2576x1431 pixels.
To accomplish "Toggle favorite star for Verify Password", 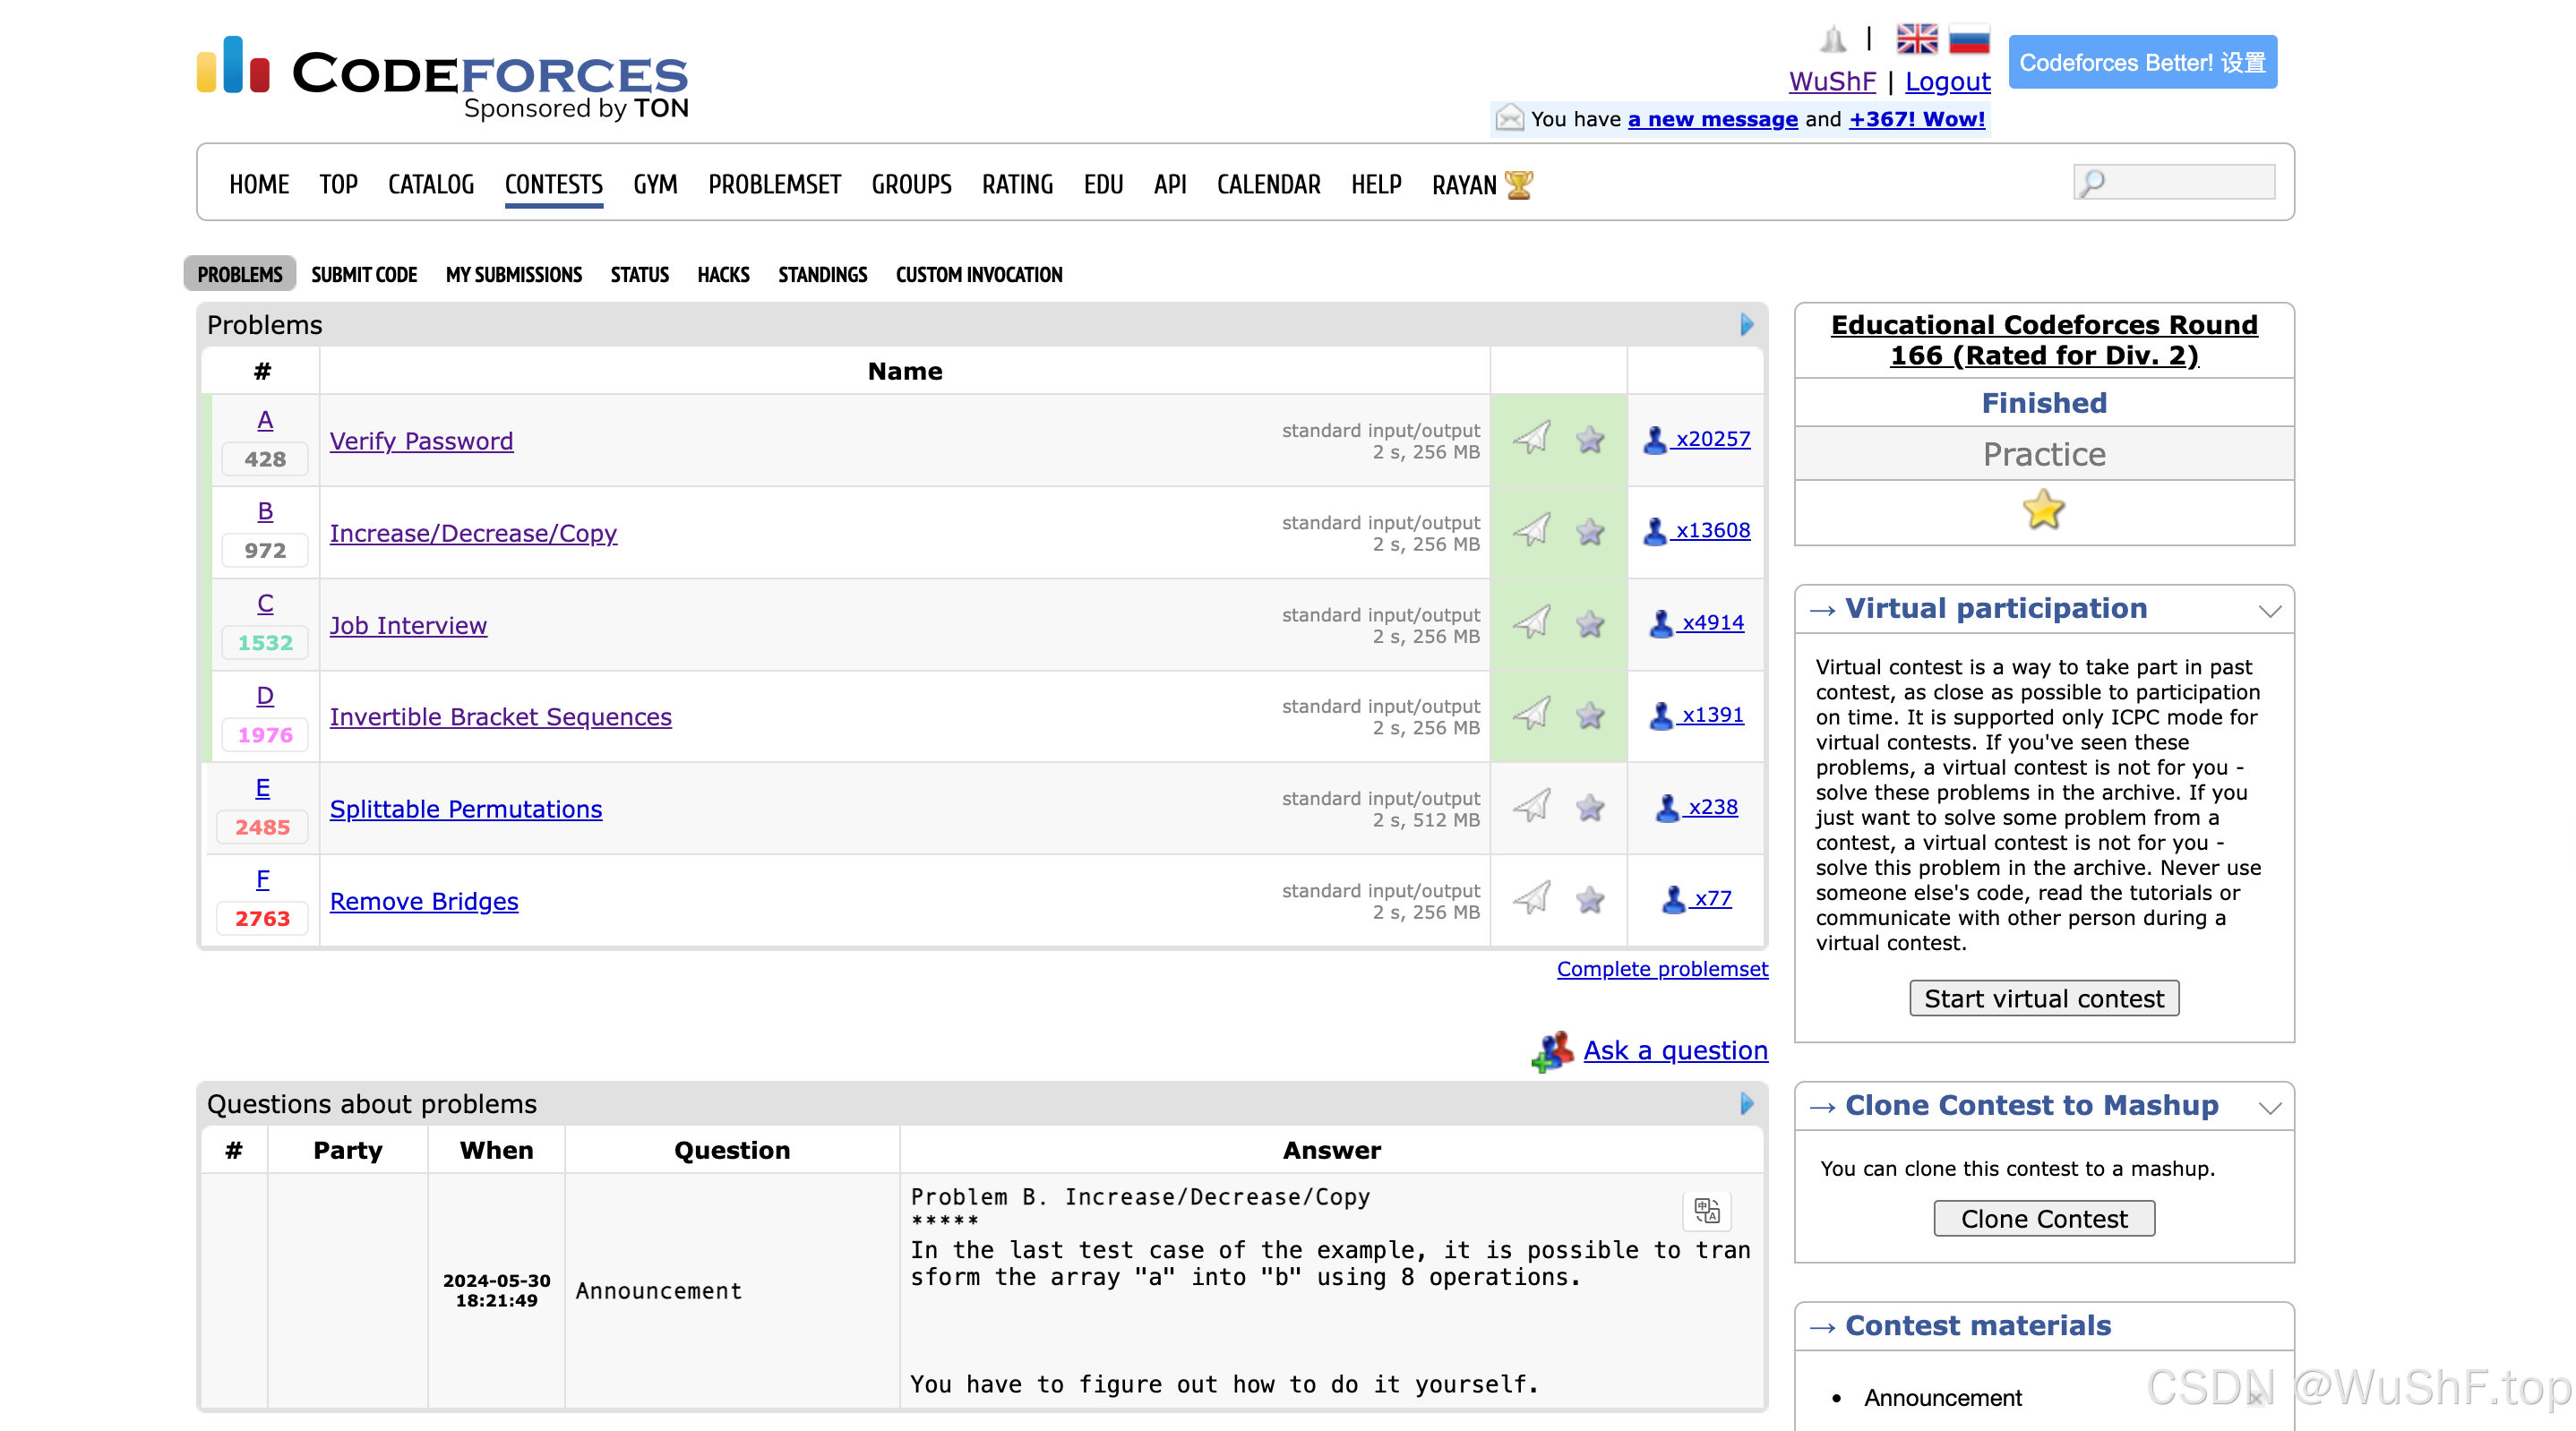I will point(1590,439).
